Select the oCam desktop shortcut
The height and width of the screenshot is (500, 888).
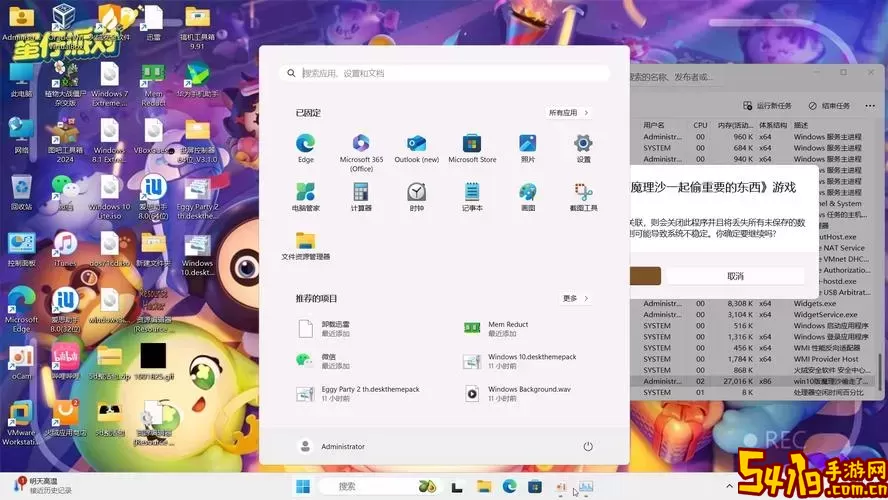click(21, 362)
